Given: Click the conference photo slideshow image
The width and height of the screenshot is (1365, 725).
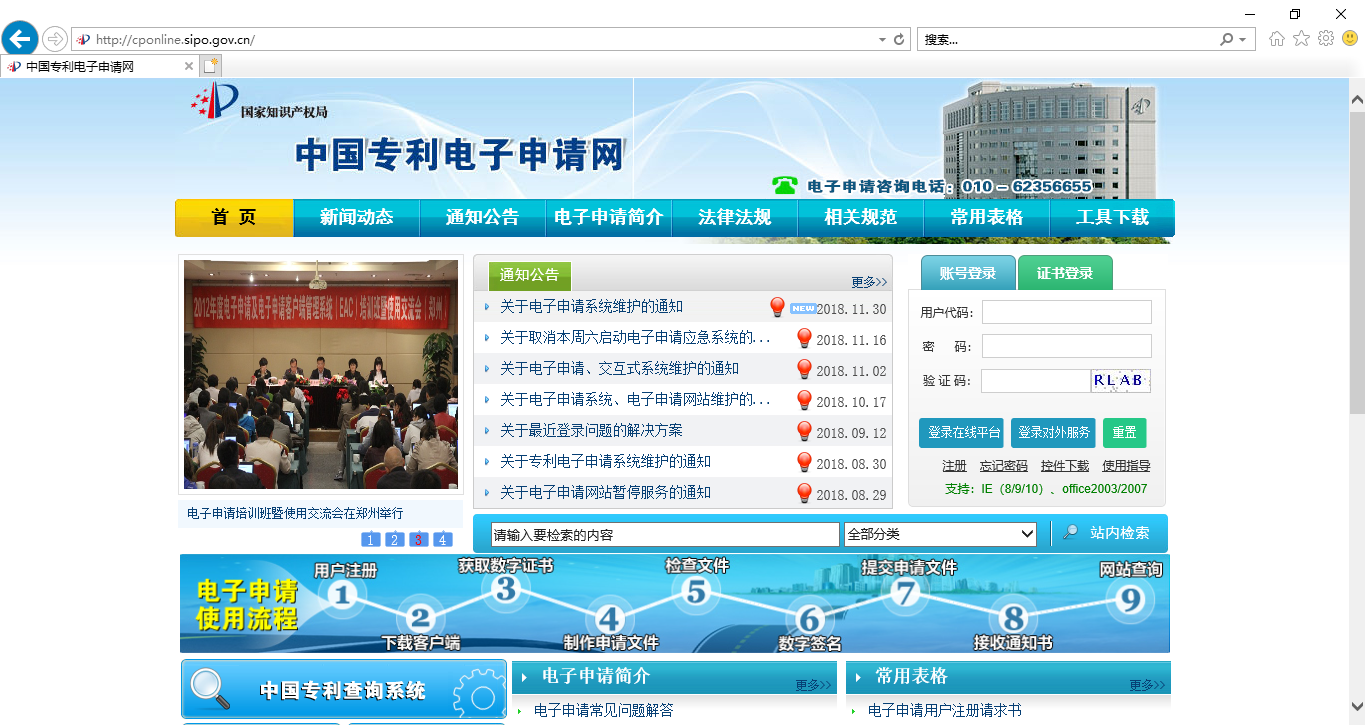Looking at the screenshot, I should [321, 374].
